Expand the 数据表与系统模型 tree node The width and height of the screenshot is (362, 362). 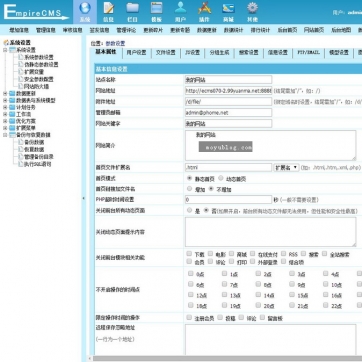[x=5, y=100]
